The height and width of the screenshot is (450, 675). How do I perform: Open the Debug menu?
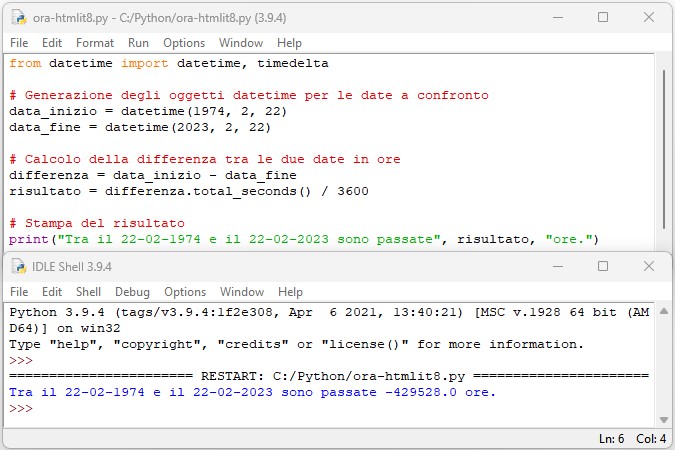[x=132, y=292]
